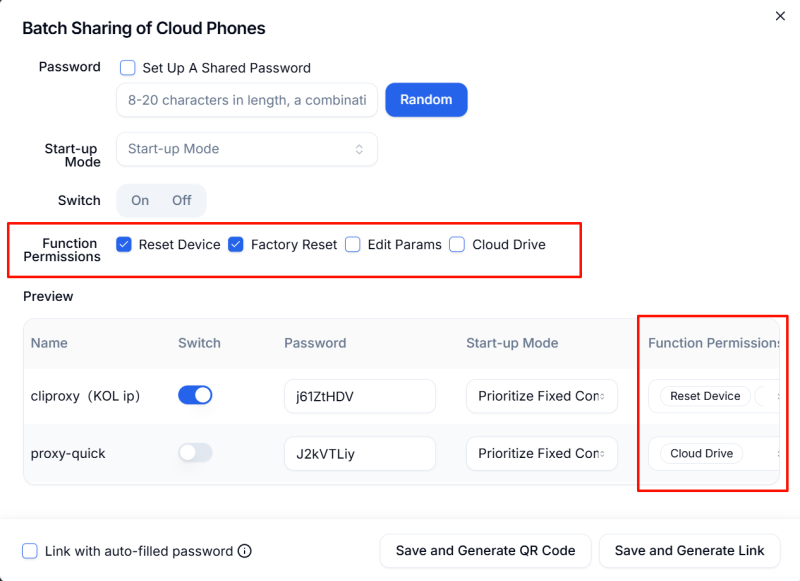Enable Link with auto-filled password
Viewport: 800px width, 581px height.
coord(30,551)
